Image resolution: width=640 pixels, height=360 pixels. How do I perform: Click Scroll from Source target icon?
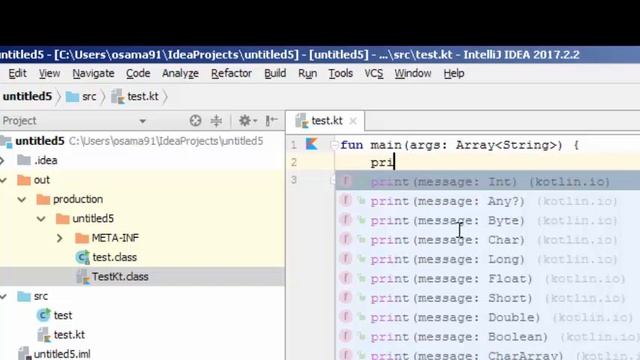pos(196,121)
